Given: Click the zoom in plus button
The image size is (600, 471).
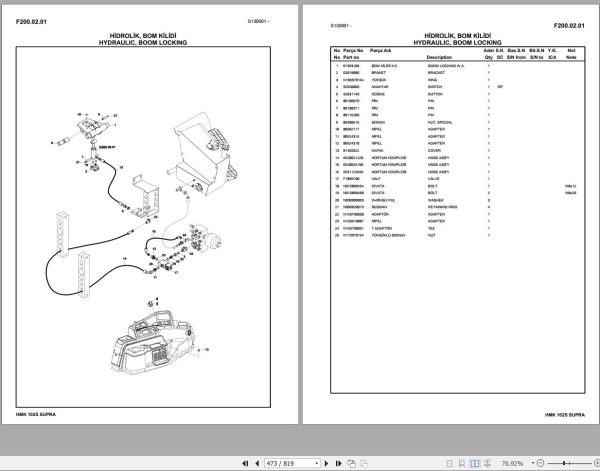Looking at the screenshot, I should coord(597,463).
